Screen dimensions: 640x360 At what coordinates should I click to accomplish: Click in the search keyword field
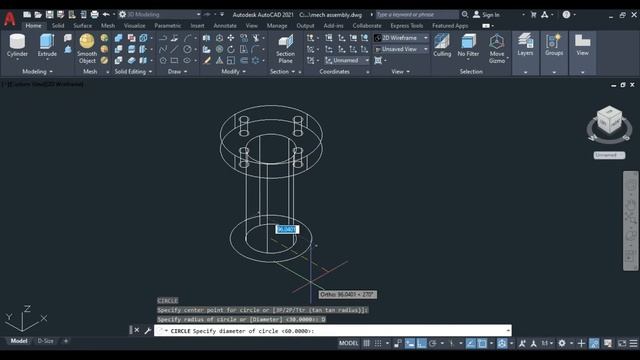(x=417, y=15)
